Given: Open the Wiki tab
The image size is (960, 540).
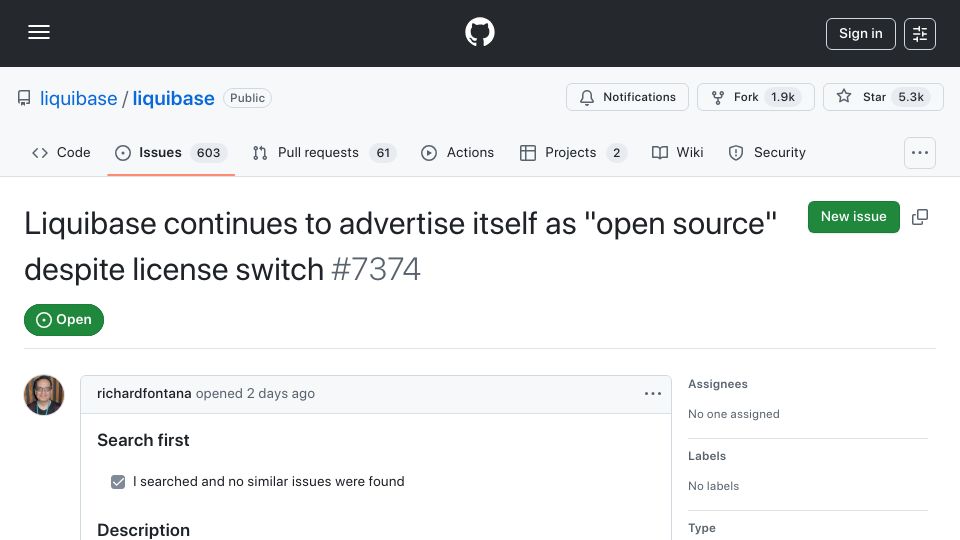Looking at the screenshot, I should 677,152.
